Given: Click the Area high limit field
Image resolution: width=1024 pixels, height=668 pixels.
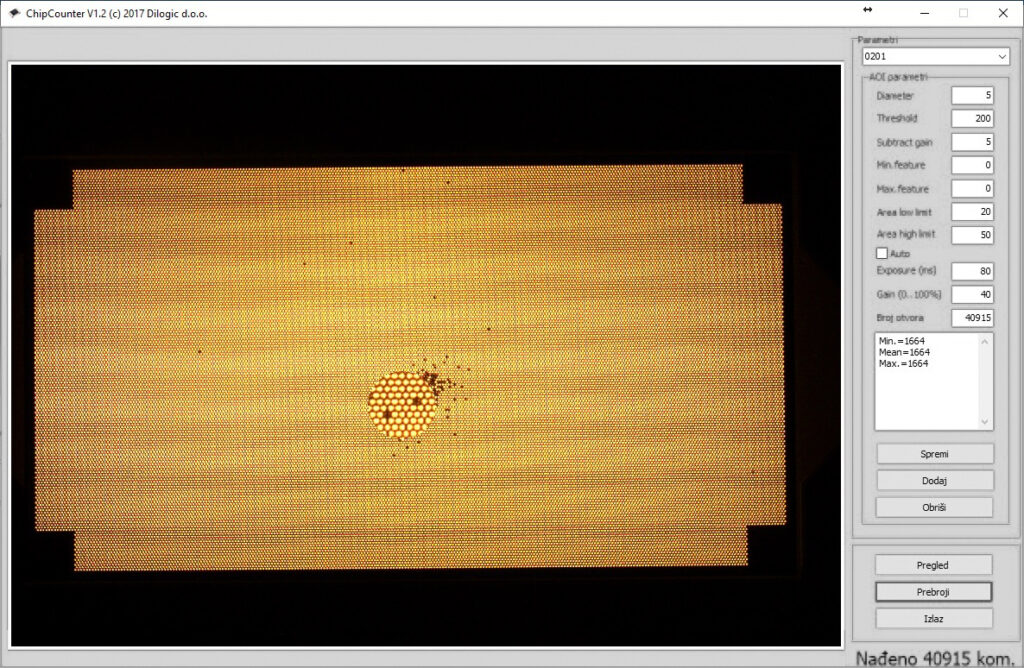Looking at the screenshot, I should (972, 234).
